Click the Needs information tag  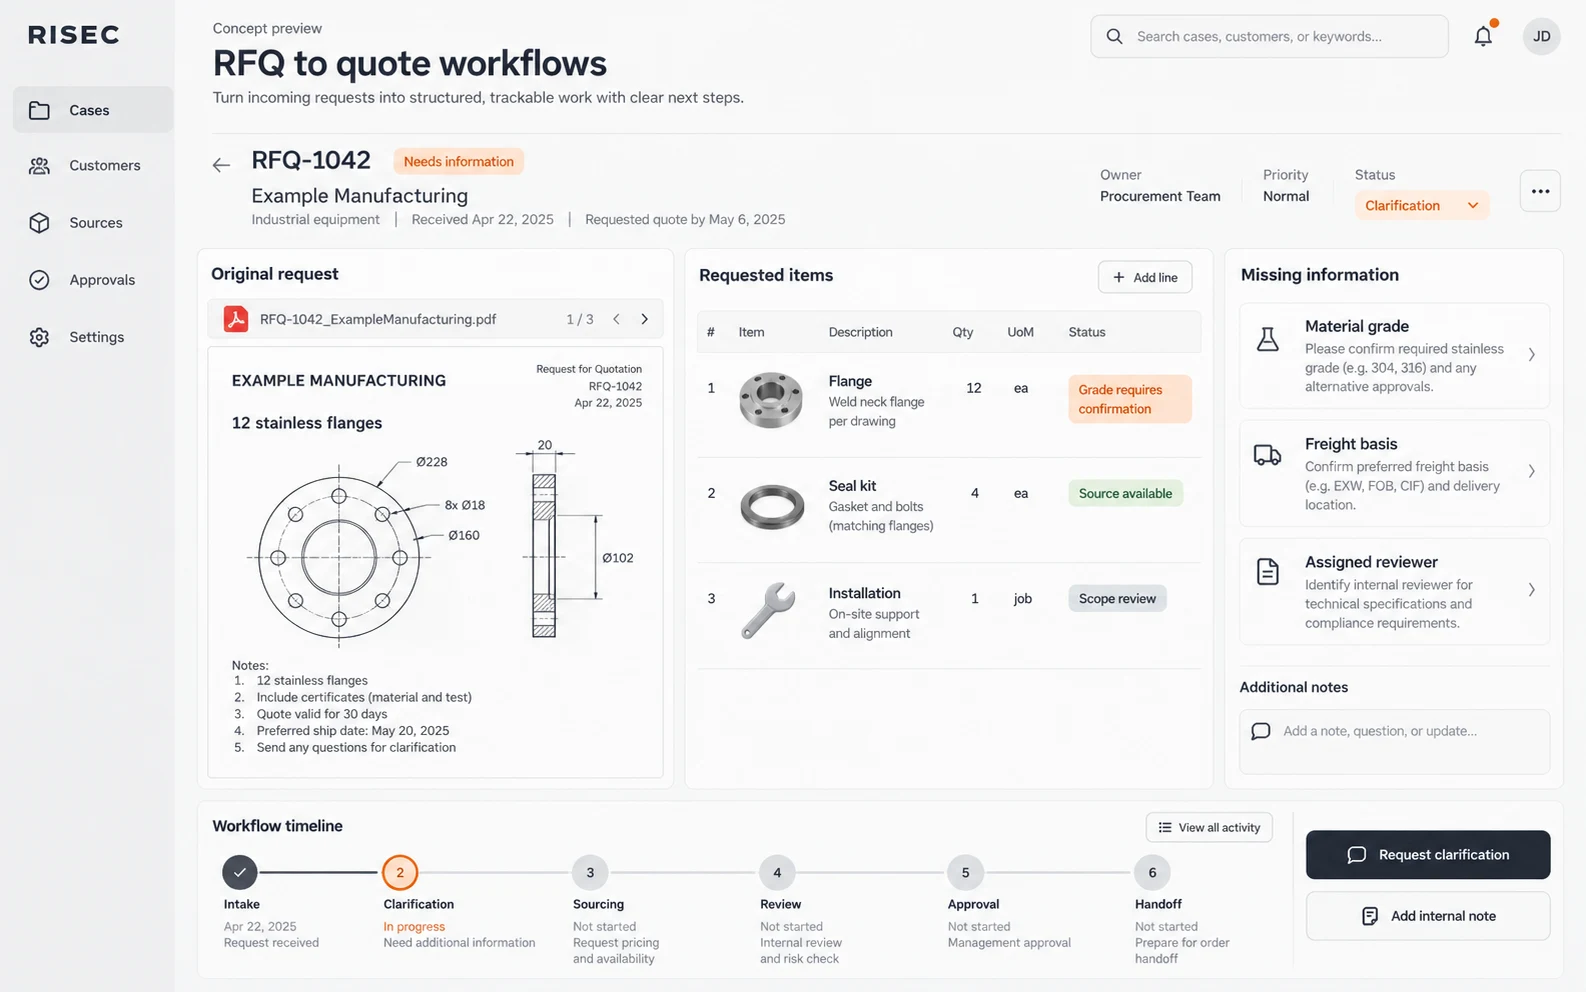[459, 161]
